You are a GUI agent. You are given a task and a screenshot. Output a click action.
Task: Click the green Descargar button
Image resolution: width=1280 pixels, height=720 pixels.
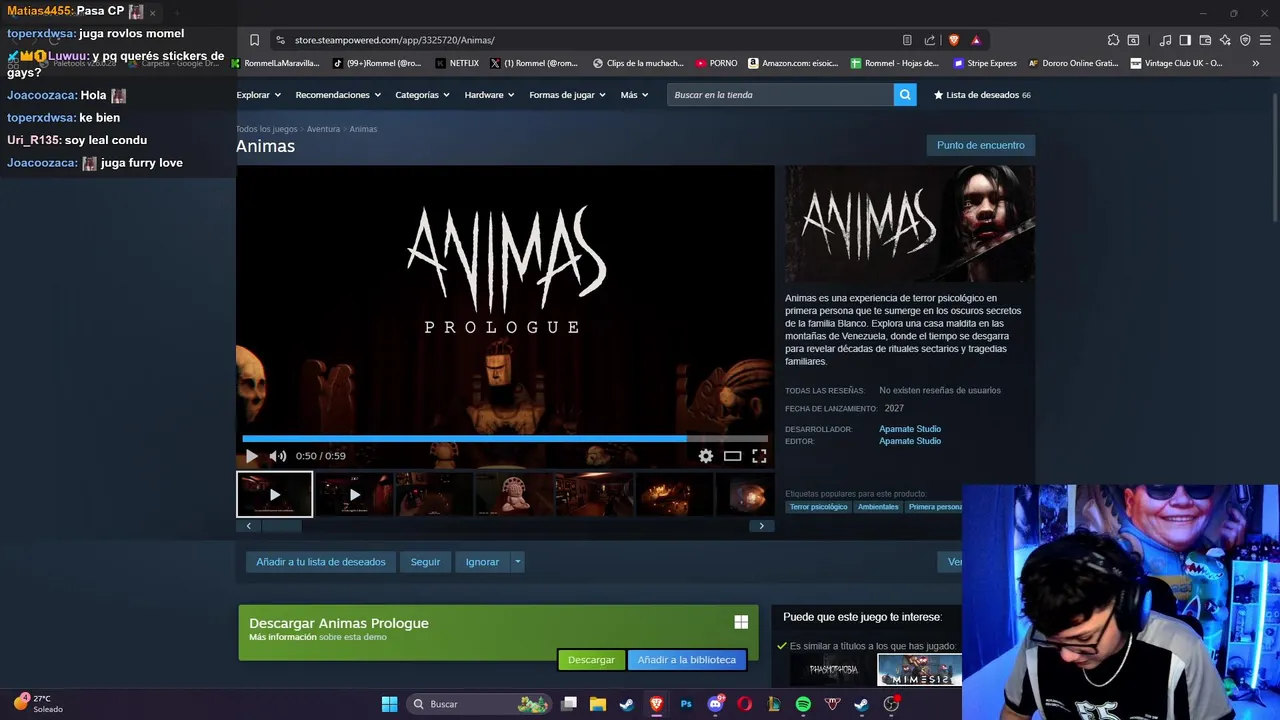tap(591, 660)
